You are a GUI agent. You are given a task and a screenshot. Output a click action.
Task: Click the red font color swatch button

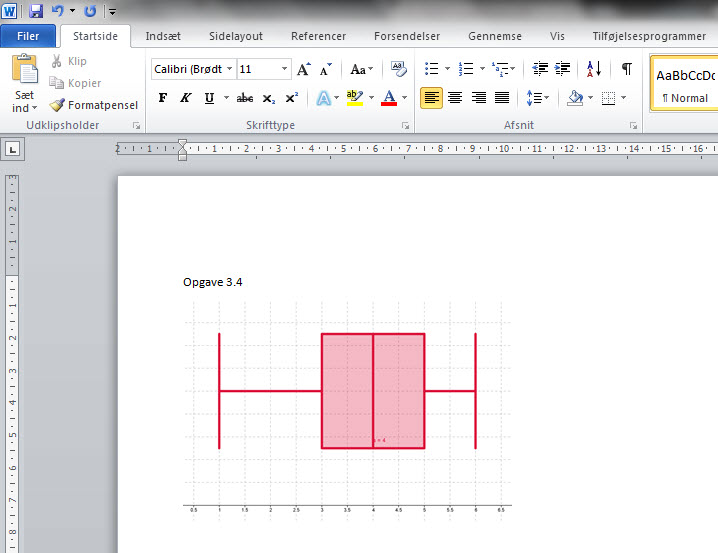388,98
